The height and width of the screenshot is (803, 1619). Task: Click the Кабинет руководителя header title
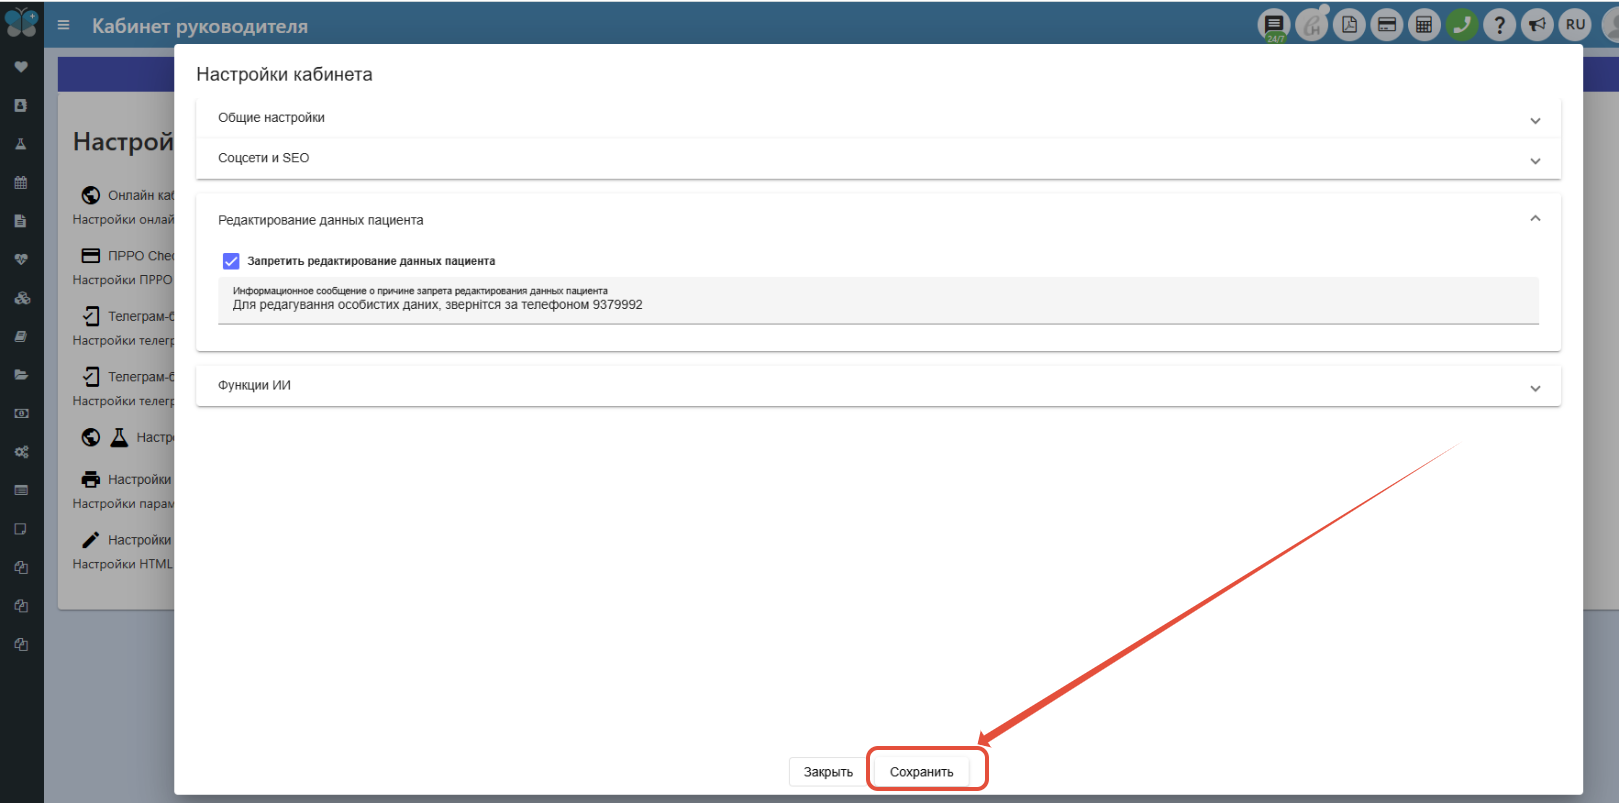click(x=200, y=26)
